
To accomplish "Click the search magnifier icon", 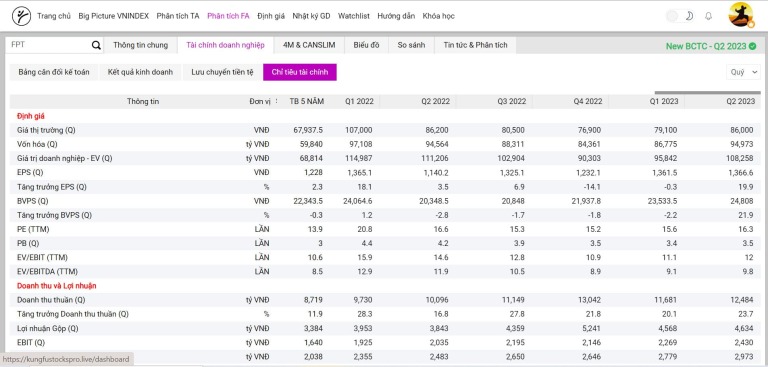I will [96, 45].
